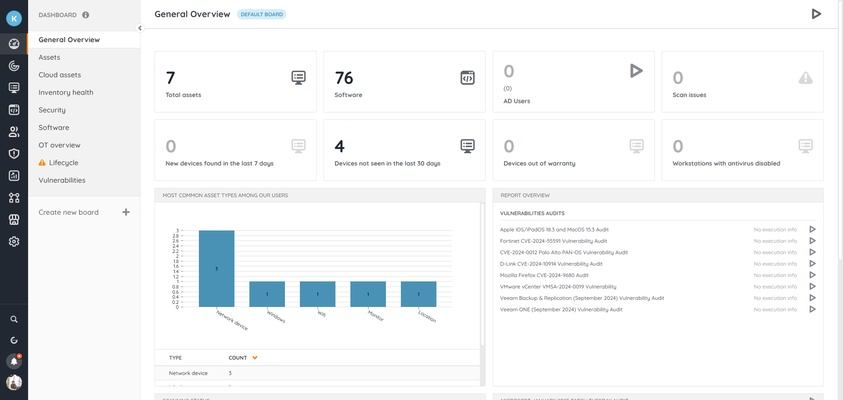
Task: Open user profile avatar at bottom left
Action: pyautogui.click(x=14, y=382)
